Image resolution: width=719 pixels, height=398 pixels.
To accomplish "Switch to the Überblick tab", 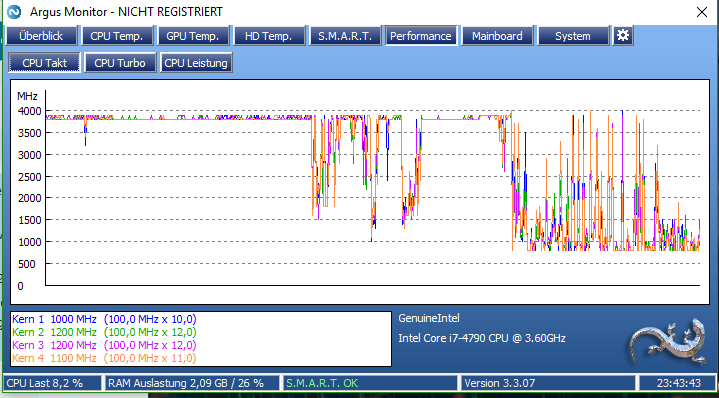I will 41,36.
